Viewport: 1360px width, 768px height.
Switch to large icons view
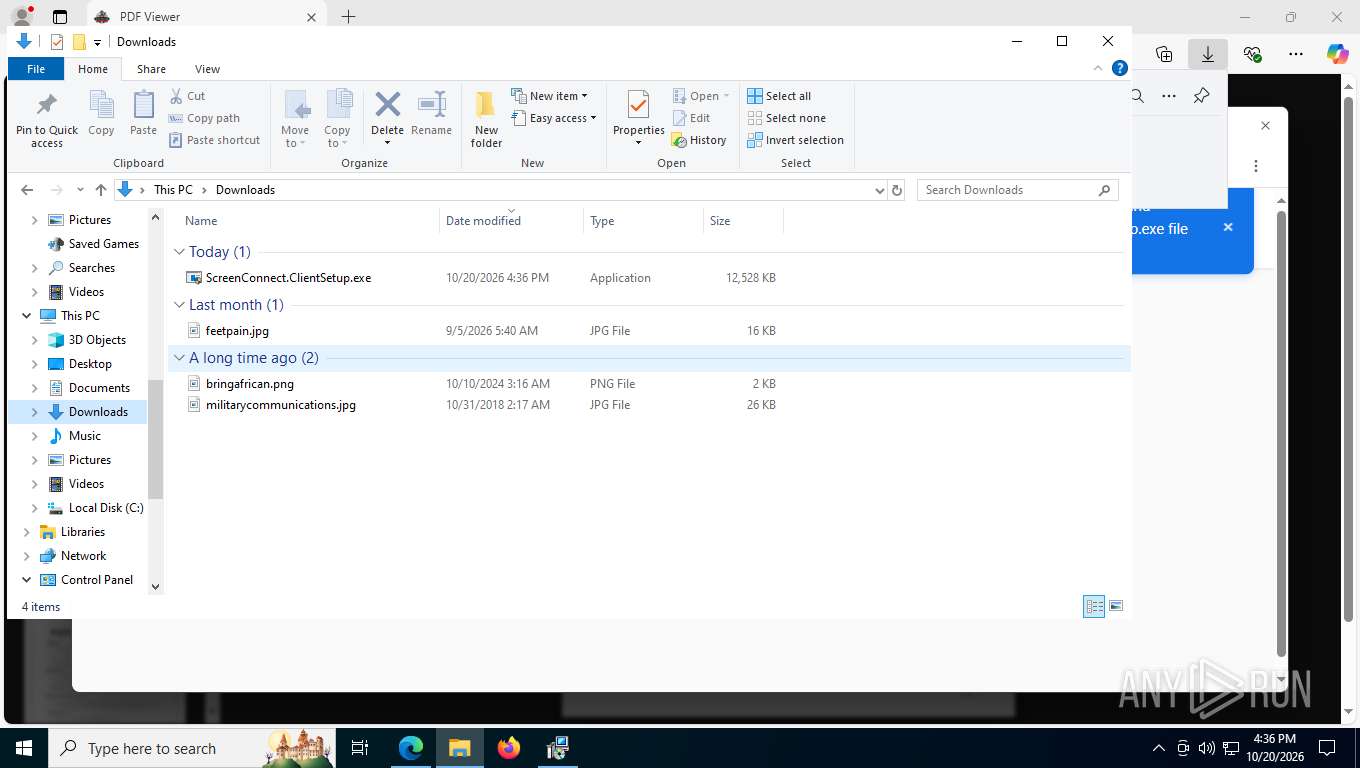pos(1116,606)
